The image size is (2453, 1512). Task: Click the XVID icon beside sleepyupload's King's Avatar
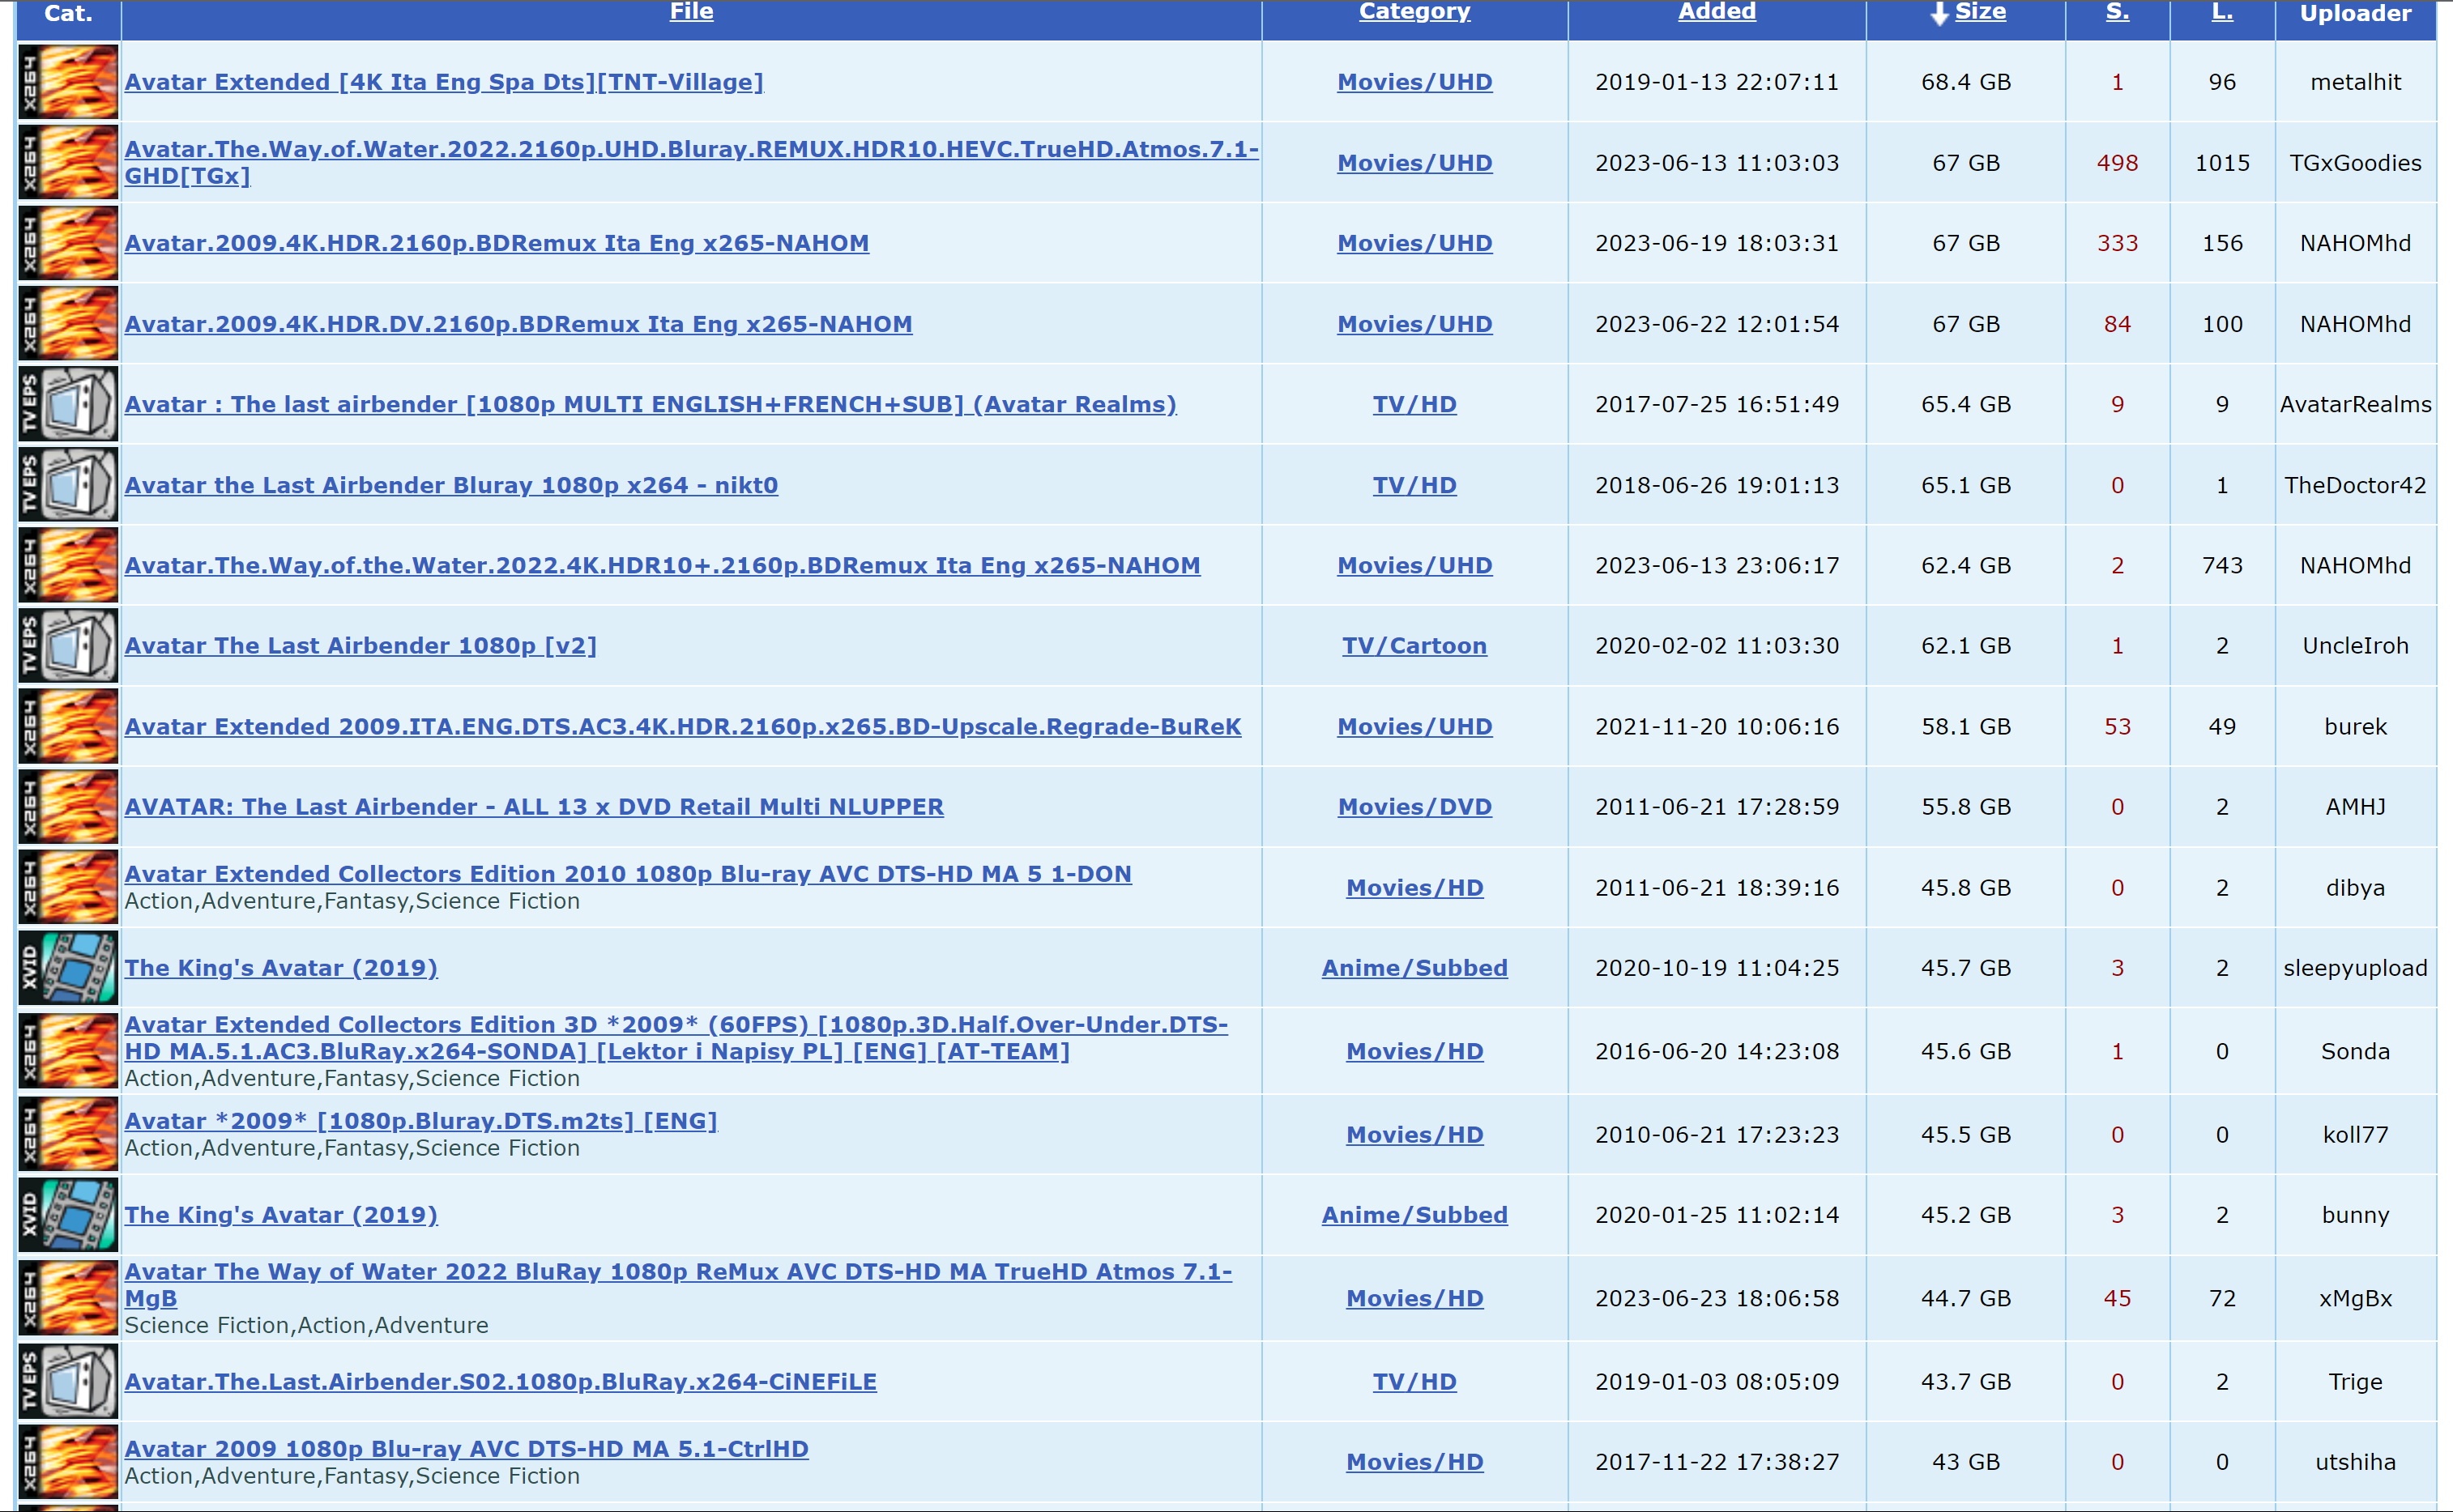pos(68,967)
